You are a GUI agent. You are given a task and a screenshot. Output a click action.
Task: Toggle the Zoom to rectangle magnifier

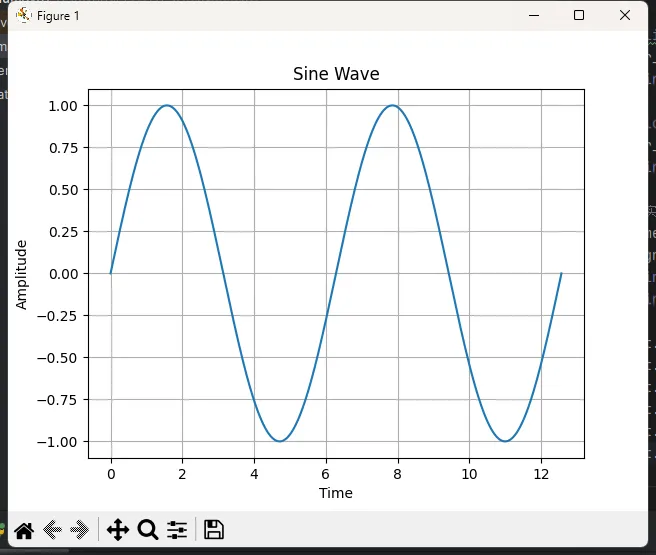[x=148, y=530]
